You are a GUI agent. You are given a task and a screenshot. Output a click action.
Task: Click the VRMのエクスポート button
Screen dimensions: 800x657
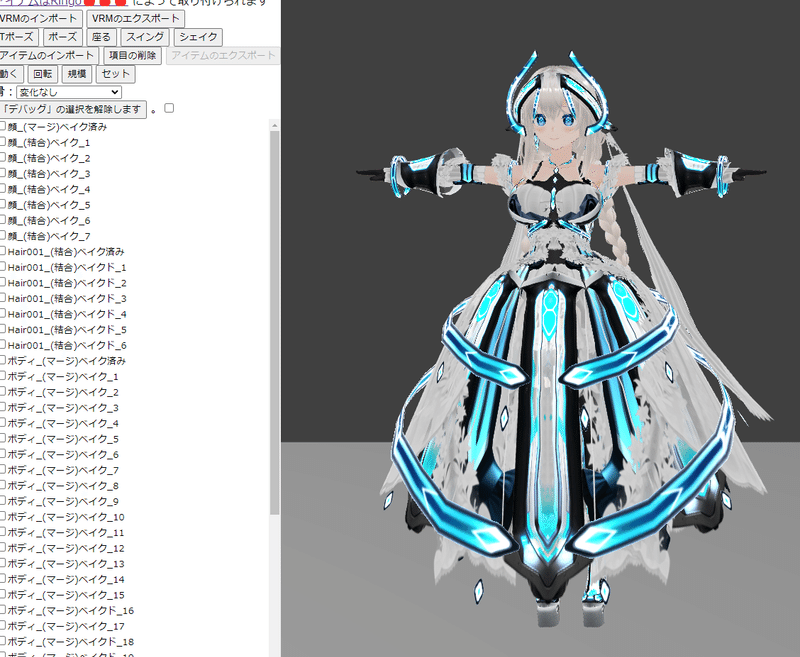[136, 19]
